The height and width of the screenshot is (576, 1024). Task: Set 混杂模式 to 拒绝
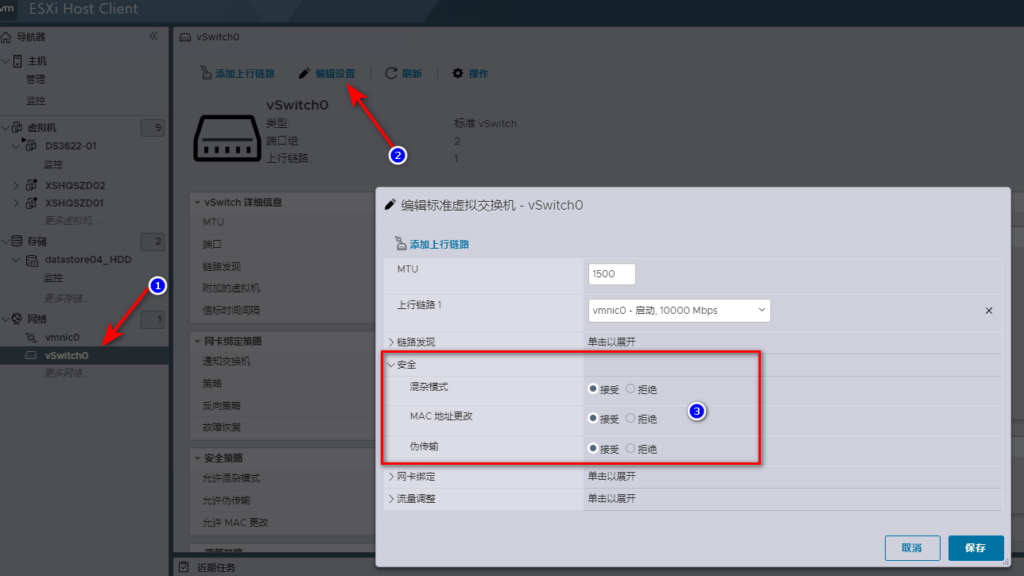pyautogui.click(x=630, y=389)
